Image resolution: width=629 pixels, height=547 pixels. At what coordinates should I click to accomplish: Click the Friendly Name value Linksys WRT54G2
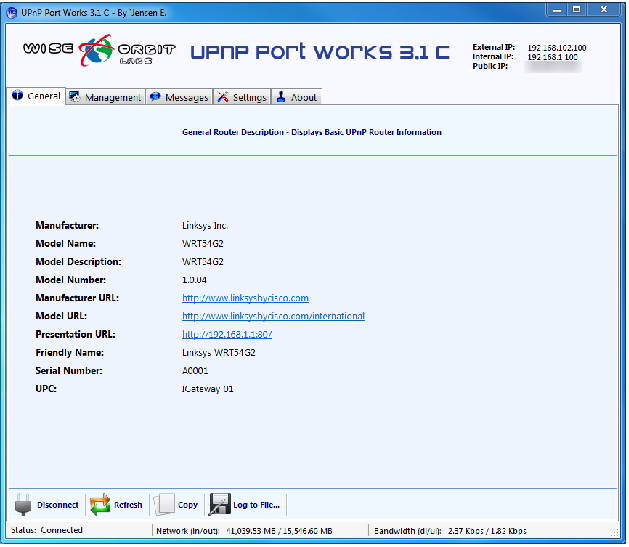(x=219, y=353)
